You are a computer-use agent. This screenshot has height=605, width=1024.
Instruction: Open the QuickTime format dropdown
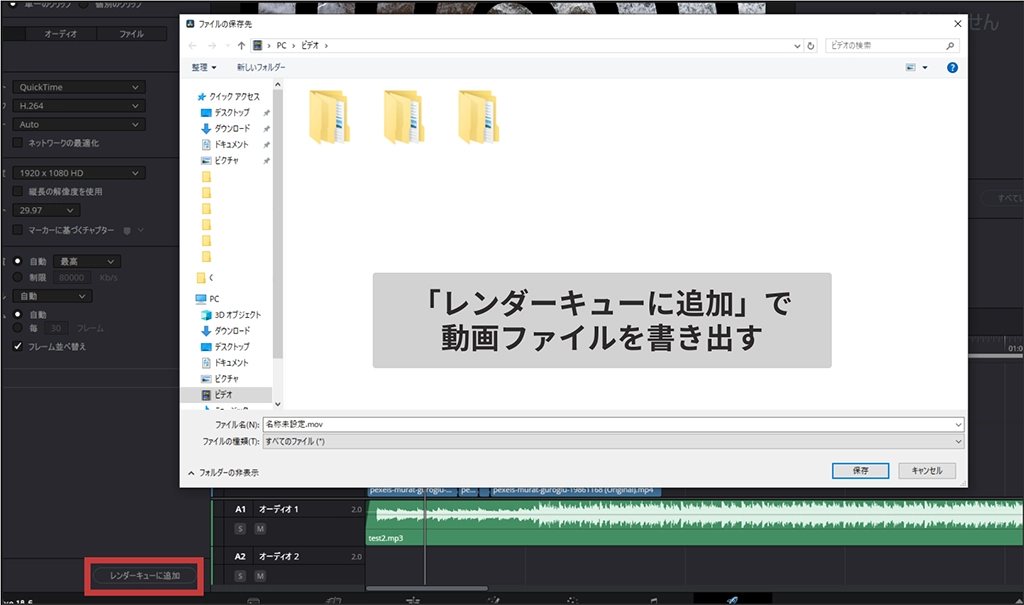click(80, 87)
